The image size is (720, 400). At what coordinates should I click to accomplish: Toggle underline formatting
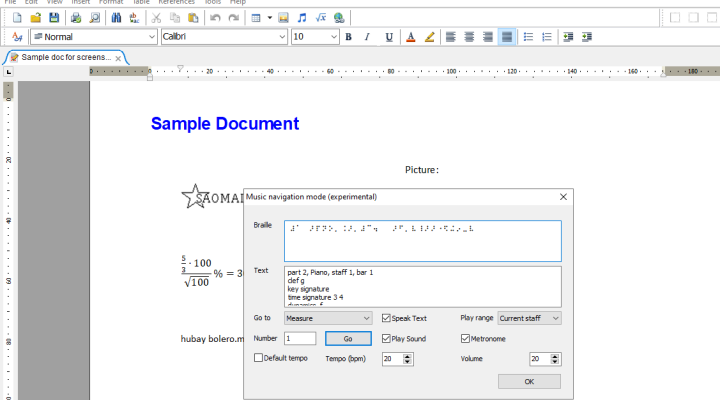click(389, 37)
